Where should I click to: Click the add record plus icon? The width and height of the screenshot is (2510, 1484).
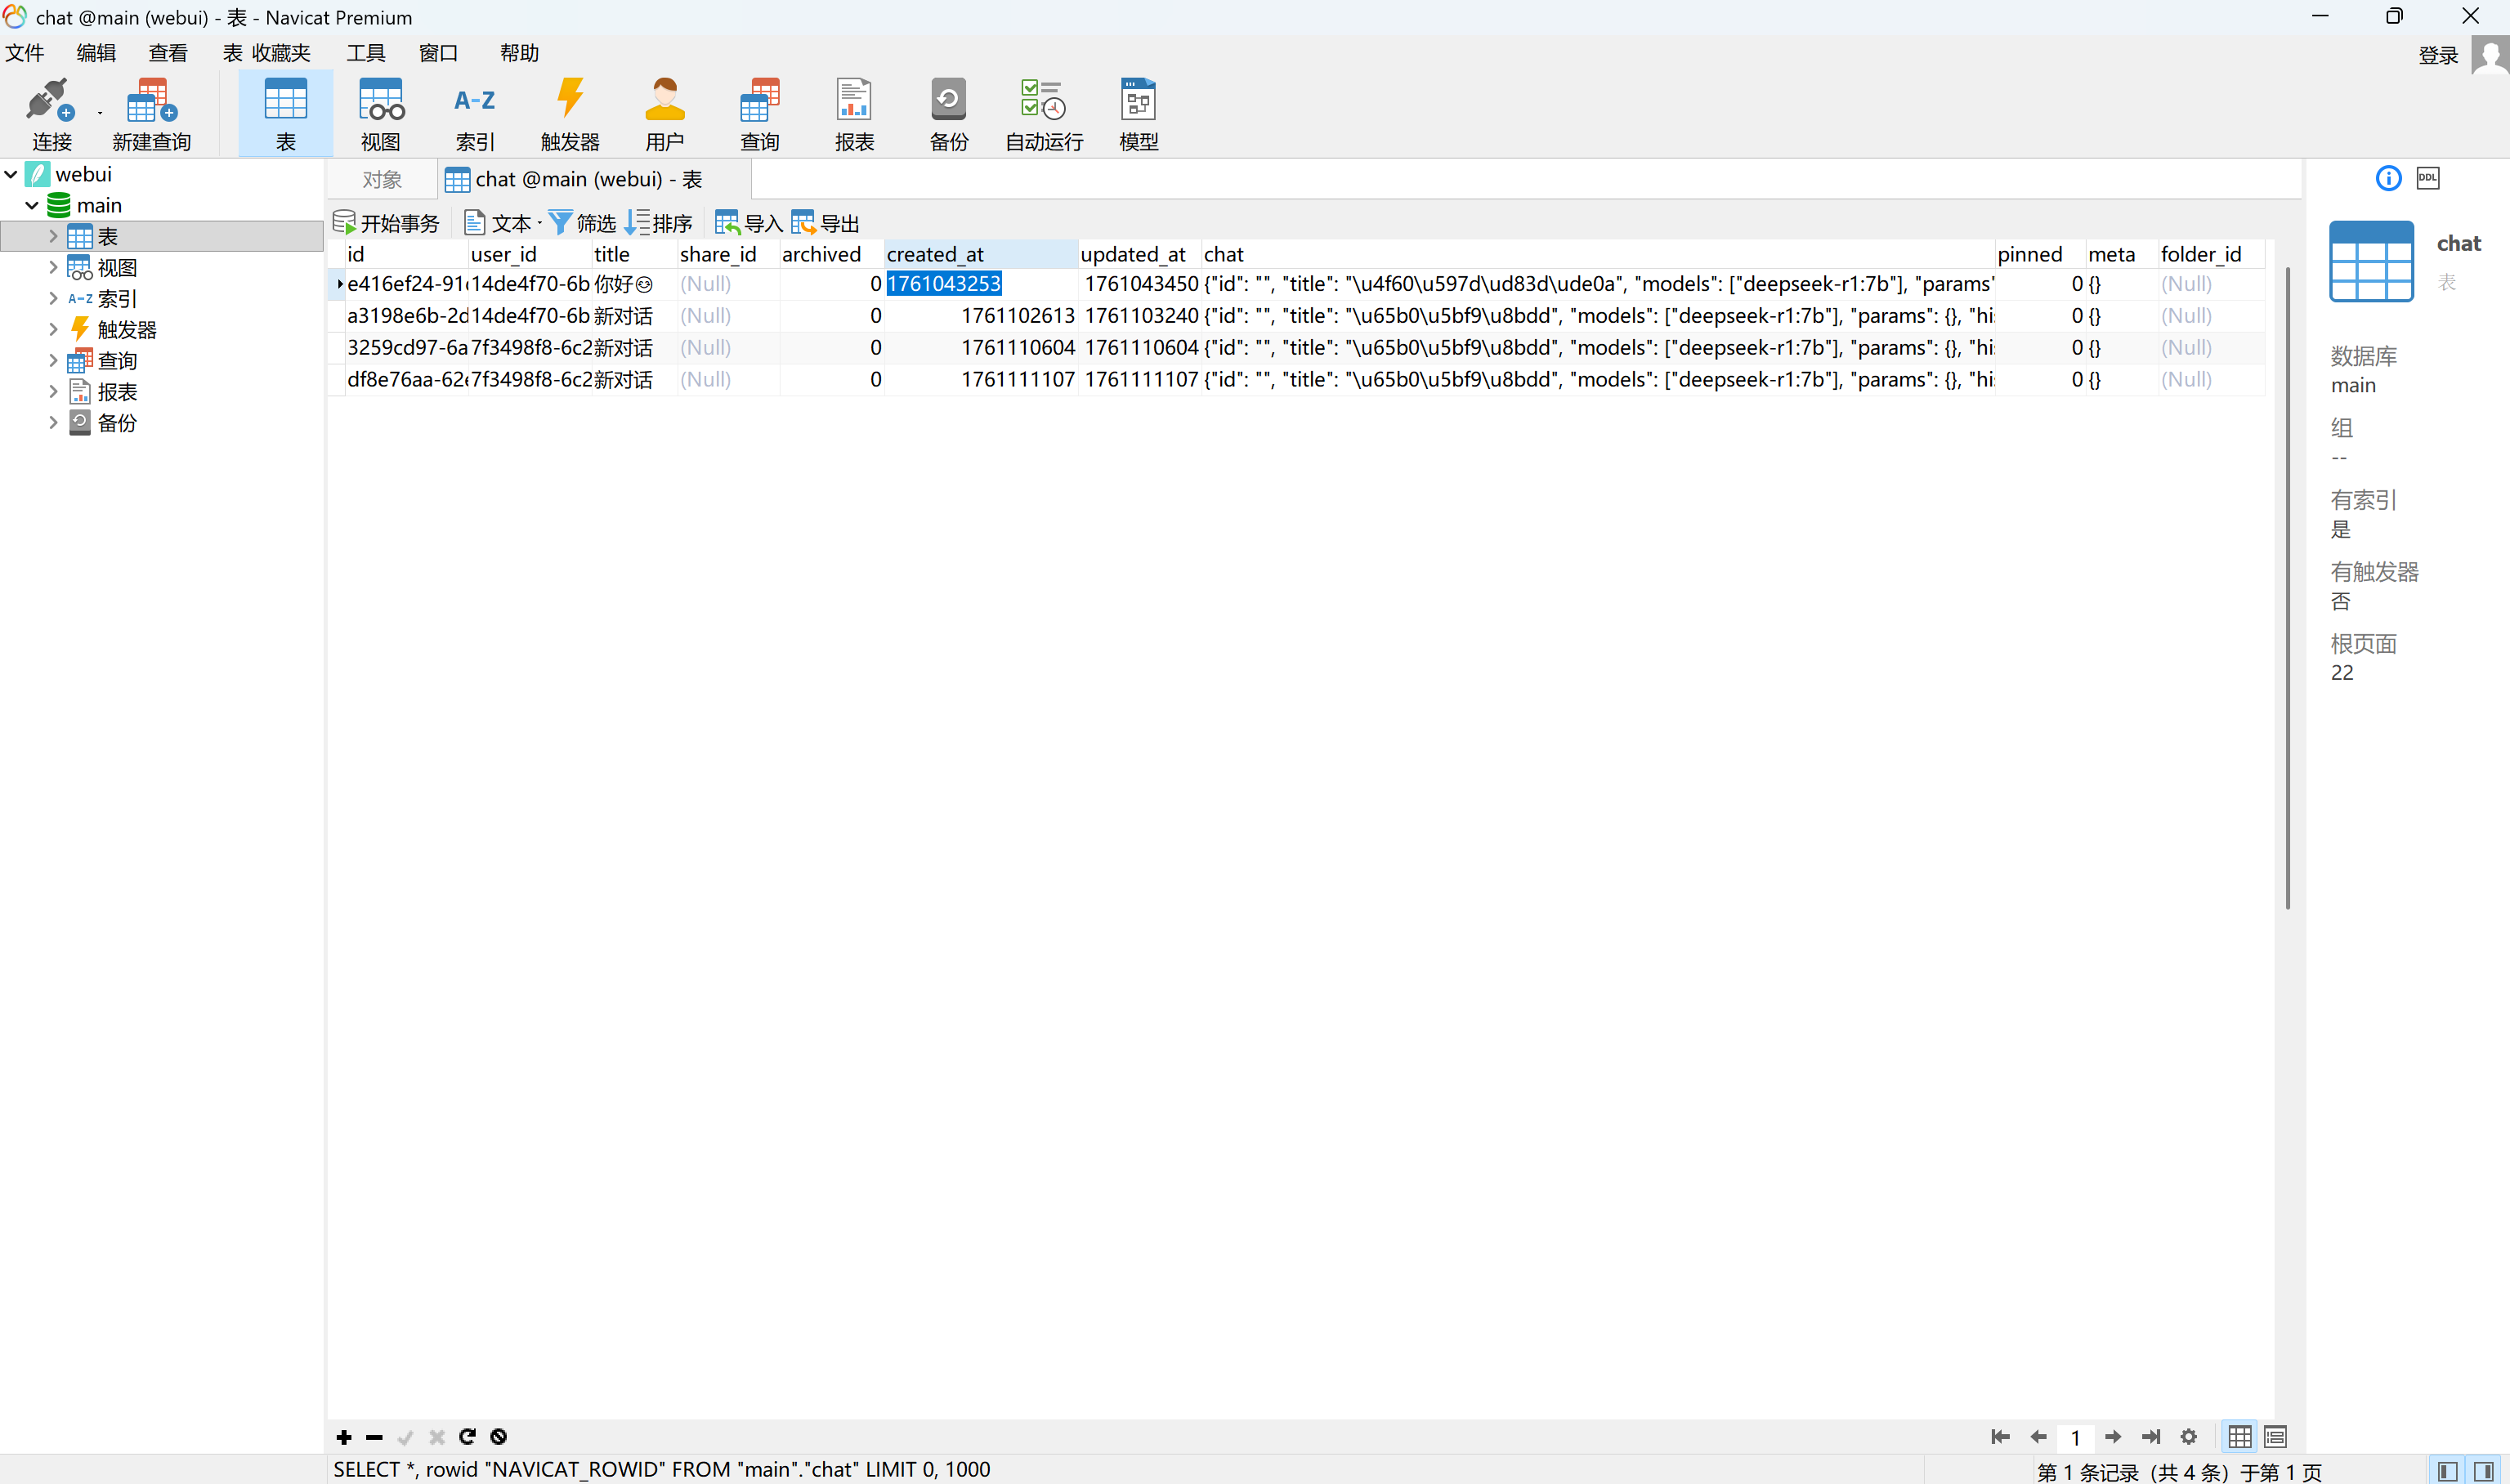pos(344,1437)
